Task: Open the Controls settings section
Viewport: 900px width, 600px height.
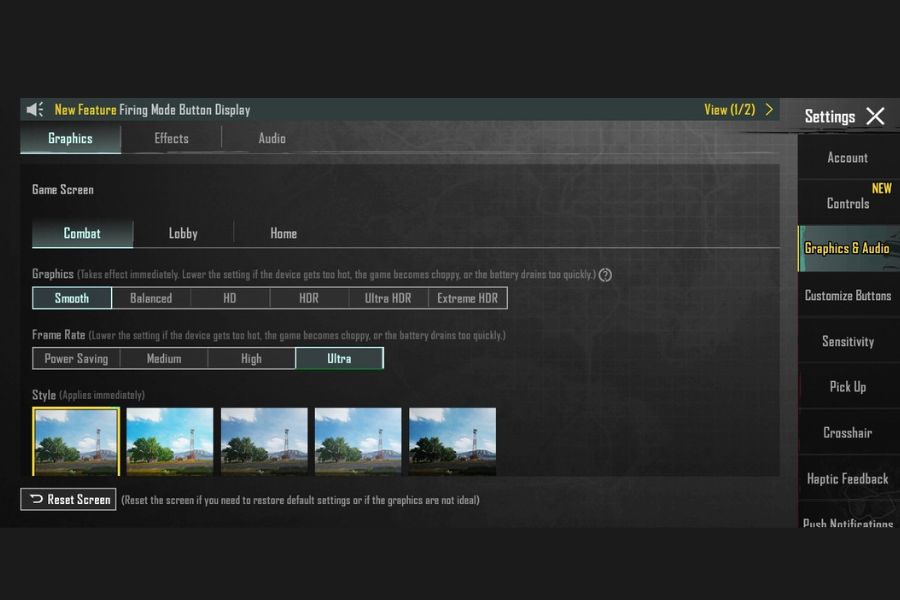Action: point(847,203)
